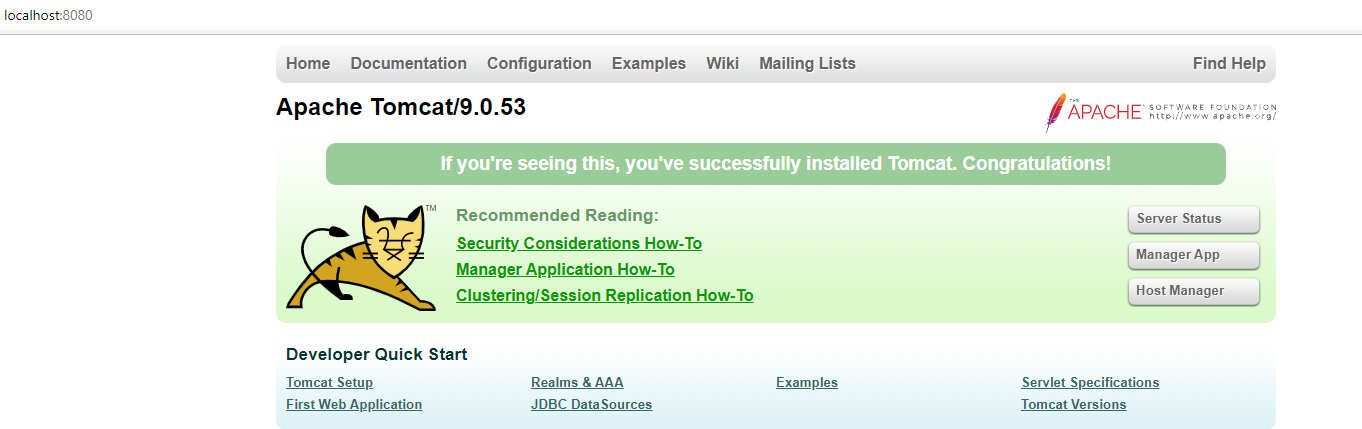The width and height of the screenshot is (1362, 429).
Task: Open the Manager App button
Action: click(1193, 255)
